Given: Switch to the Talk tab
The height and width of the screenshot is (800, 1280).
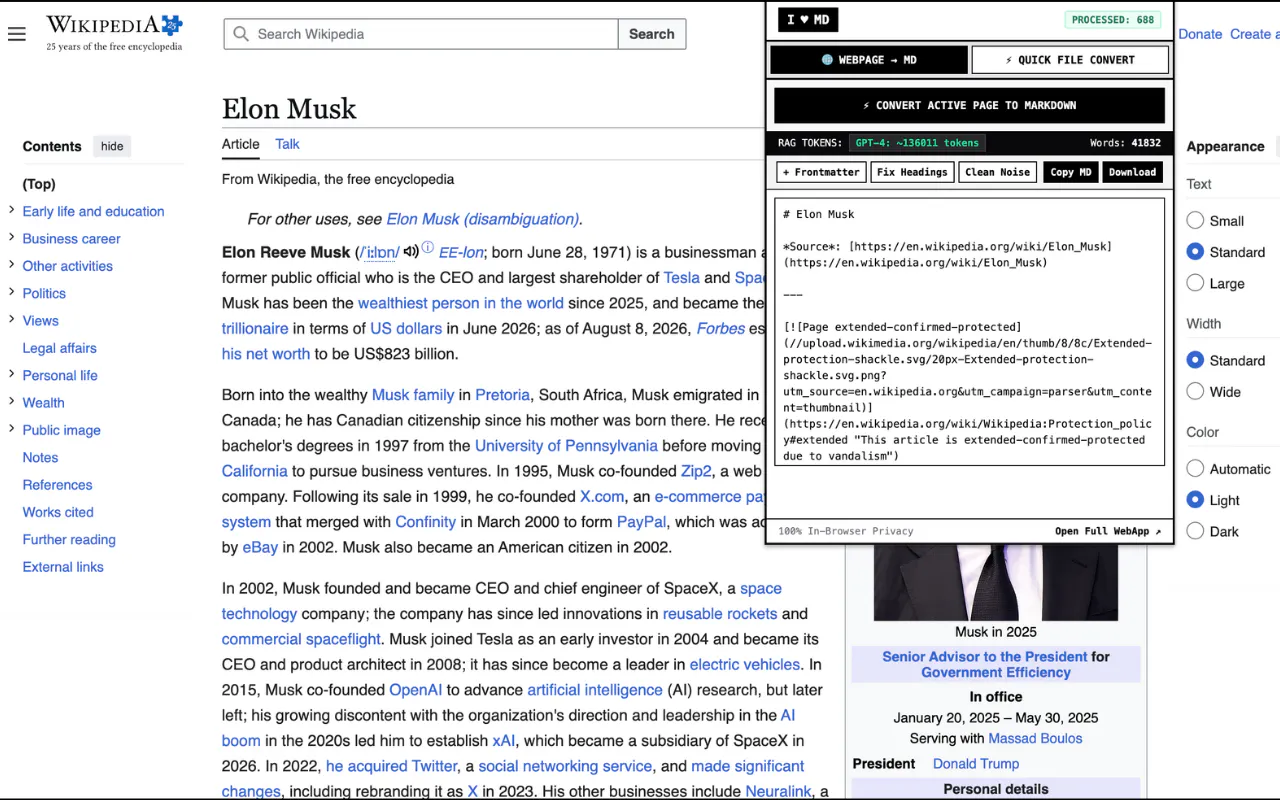Looking at the screenshot, I should click(287, 144).
